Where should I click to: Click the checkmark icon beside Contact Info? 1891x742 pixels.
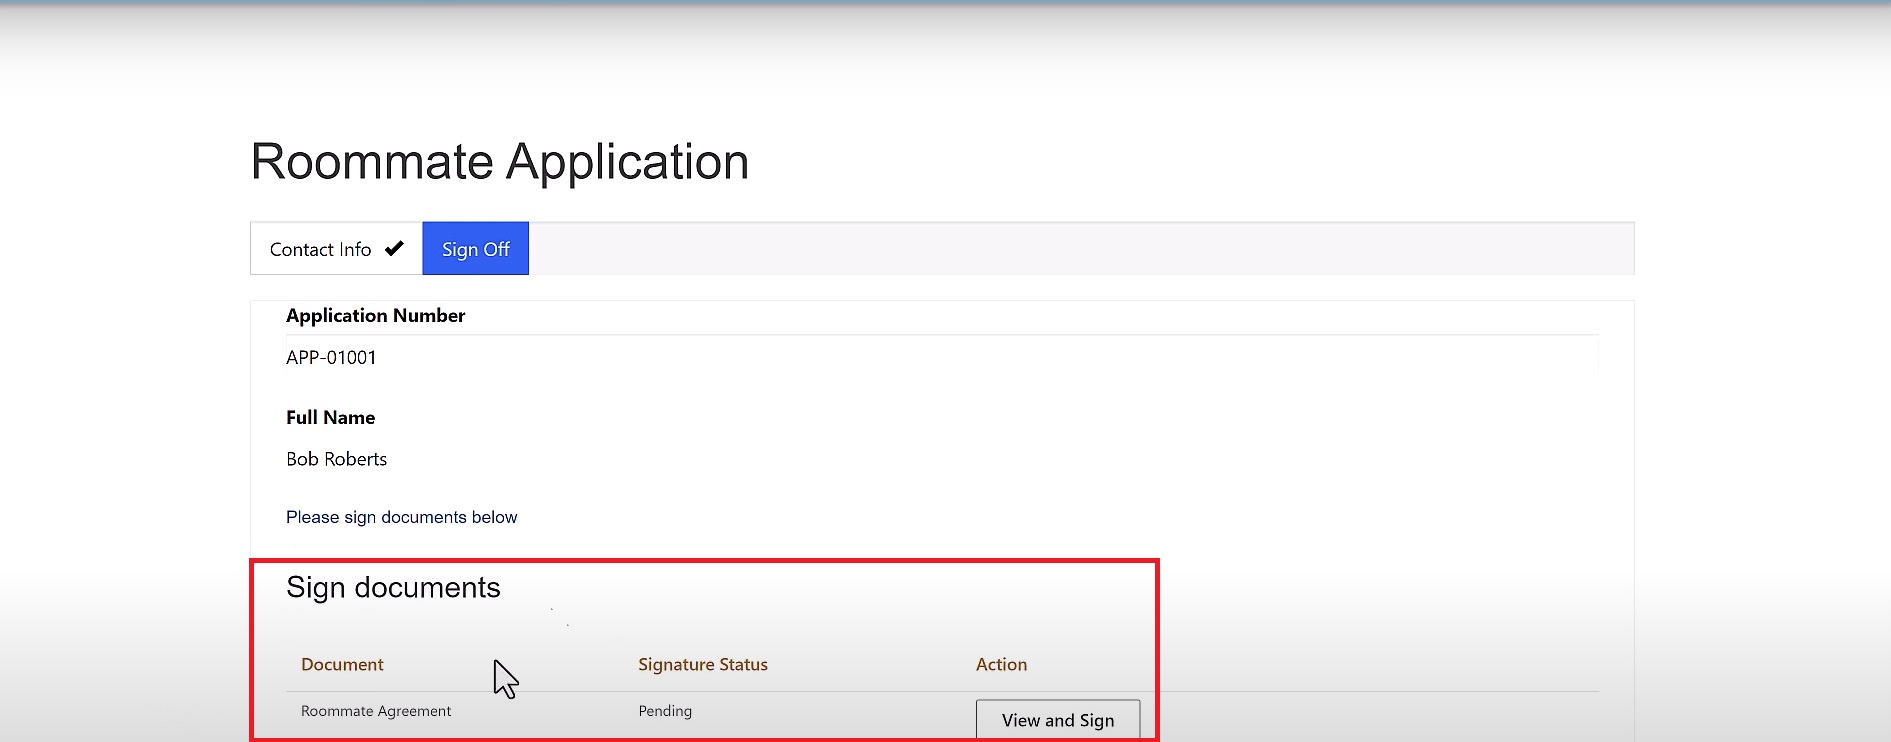pyautogui.click(x=394, y=248)
